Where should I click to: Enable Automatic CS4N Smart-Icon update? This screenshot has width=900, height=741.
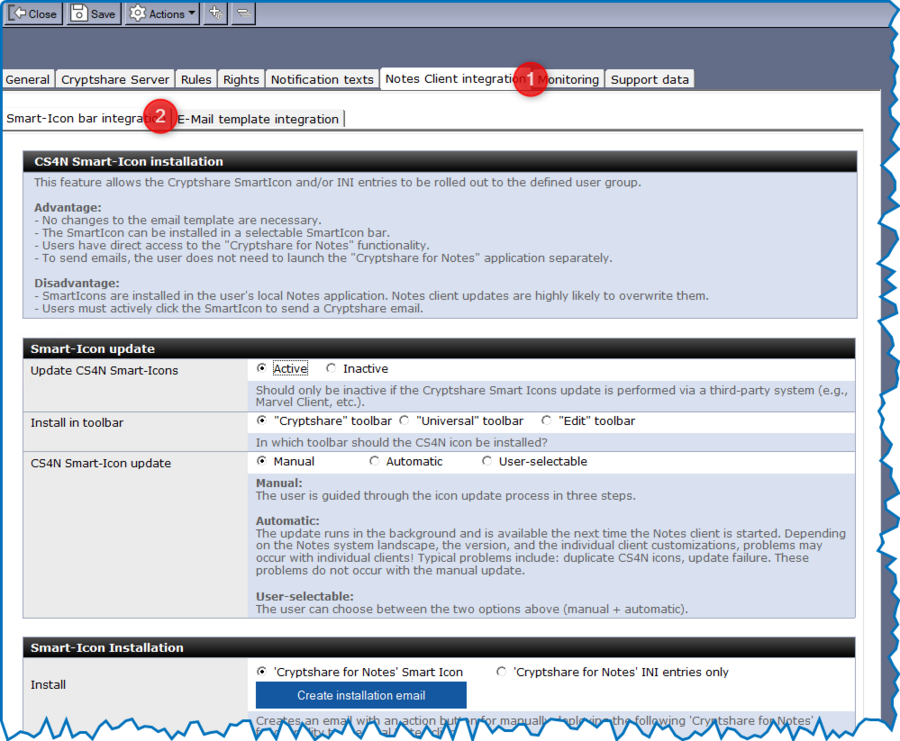(x=374, y=461)
